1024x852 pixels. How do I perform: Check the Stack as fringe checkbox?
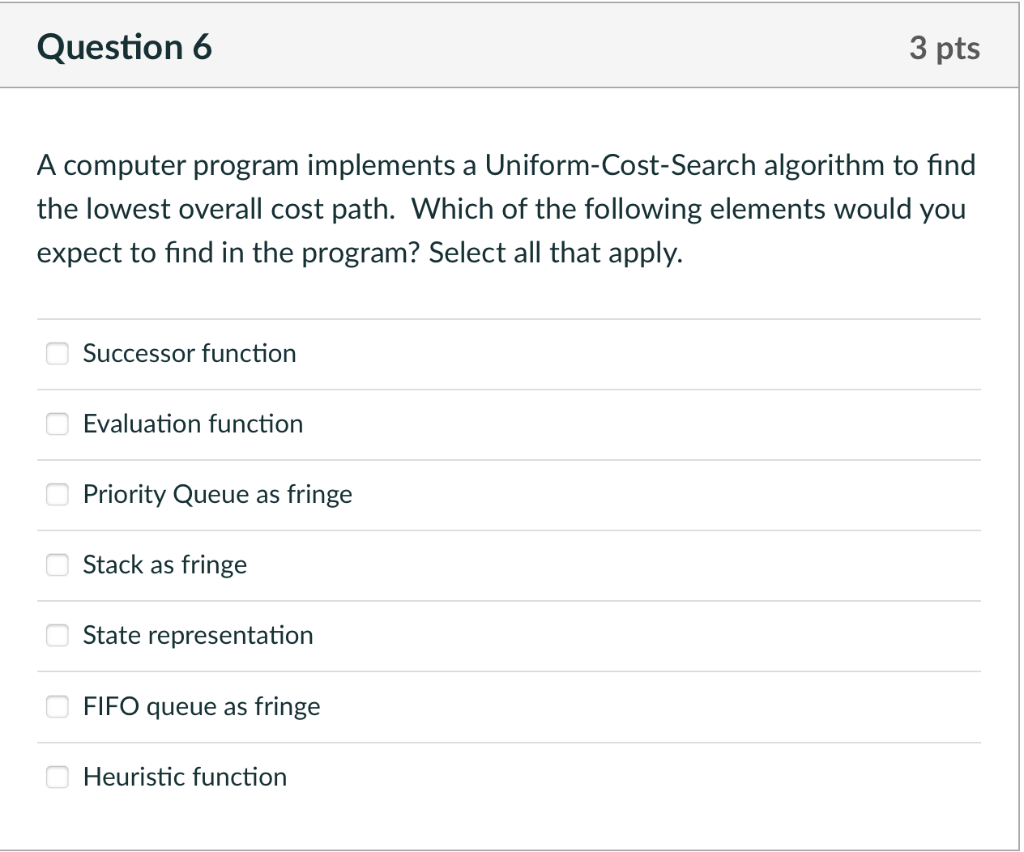57,565
